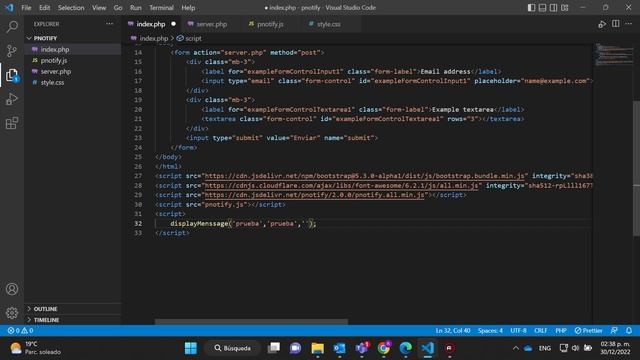Open the Edit menu
The image size is (640, 360).
pyautogui.click(x=44, y=8)
